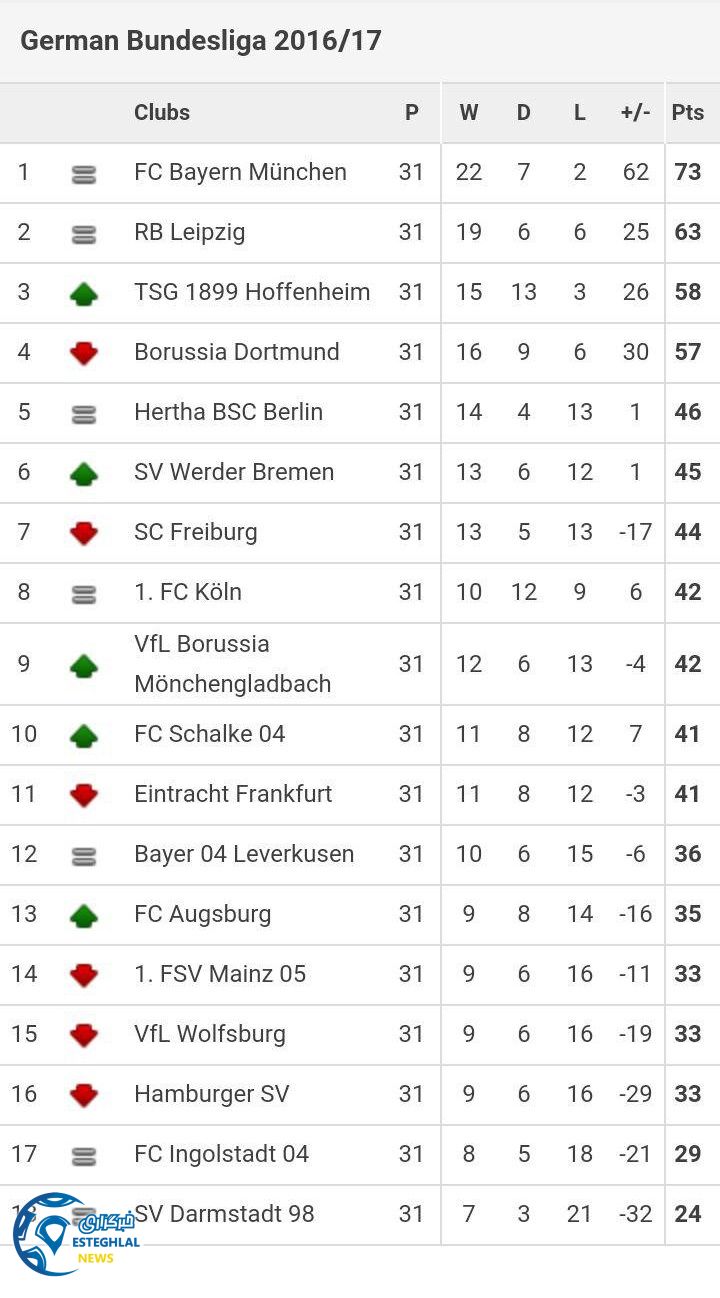The image size is (720, 1298).
Task: Click the Clubs column header
Action: pyautogui.click(x=162, y=112)
